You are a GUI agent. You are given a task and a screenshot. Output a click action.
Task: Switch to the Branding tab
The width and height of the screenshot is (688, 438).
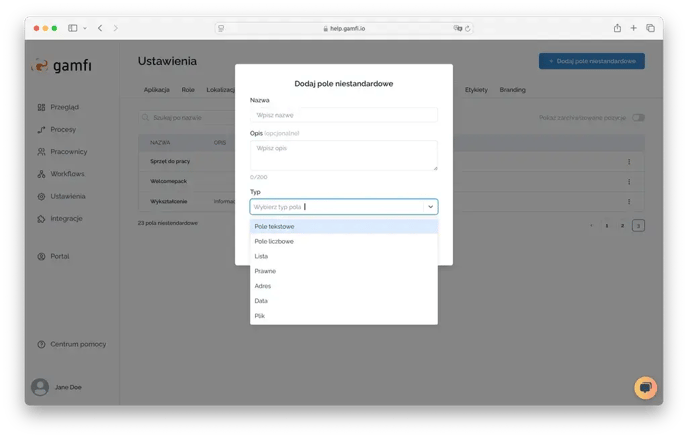coord(512,90)
